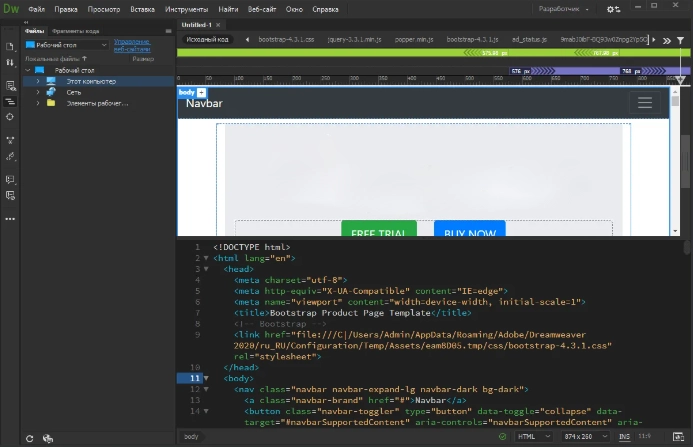Collapse button fold arrow on line 14
The height and width of the screenshot is (447, 693).
coord(206,411)
